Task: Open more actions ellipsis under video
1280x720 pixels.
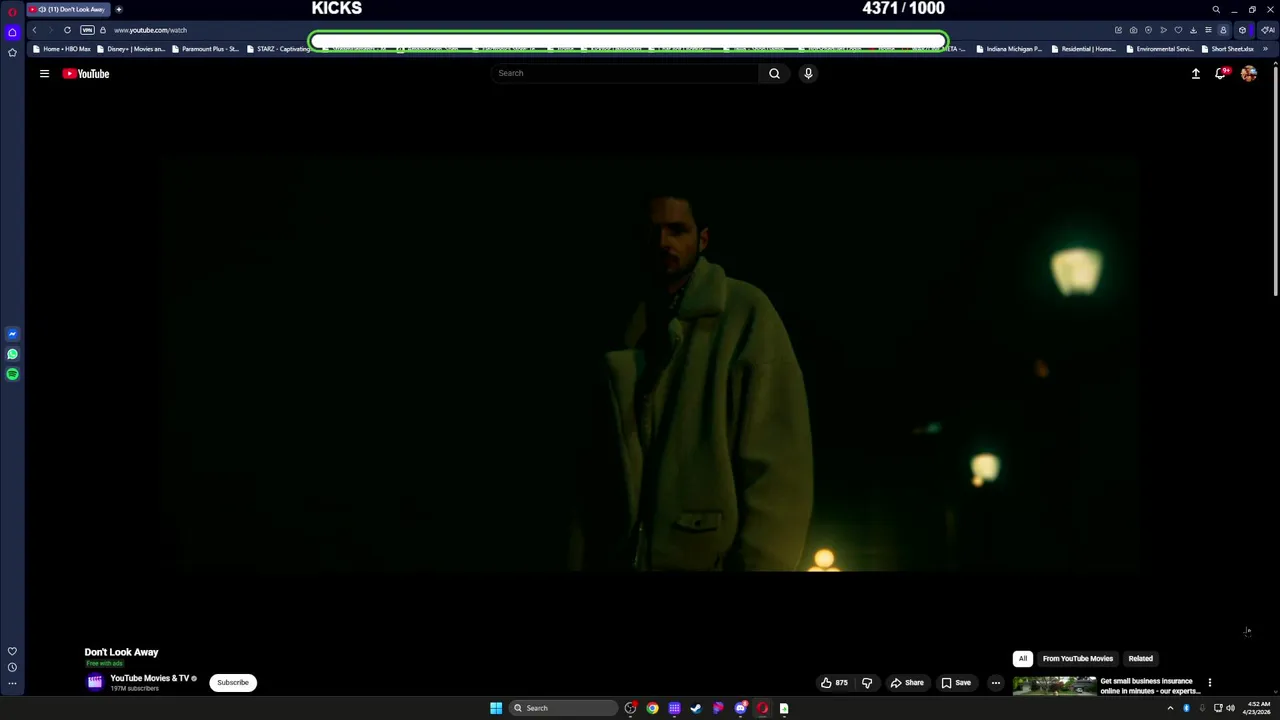Action: click(995, 683)
